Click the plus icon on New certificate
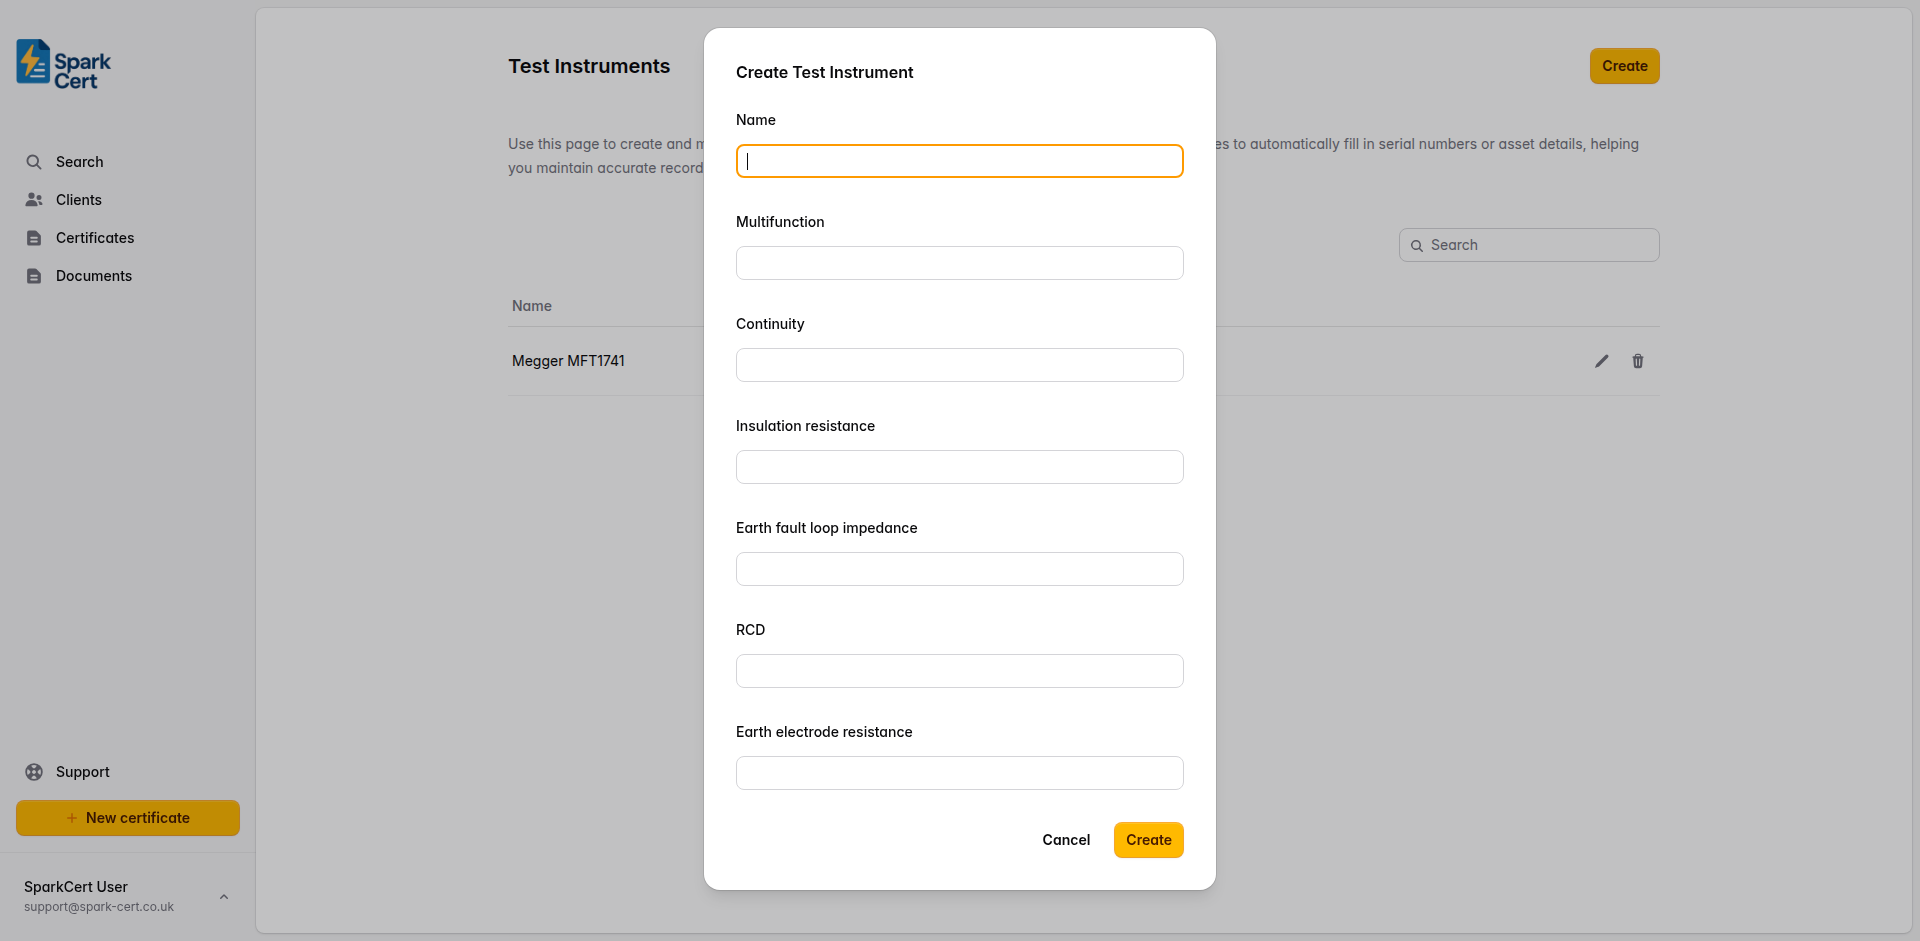Viewport: 1920px width, 941px height. tap(70, 817)
